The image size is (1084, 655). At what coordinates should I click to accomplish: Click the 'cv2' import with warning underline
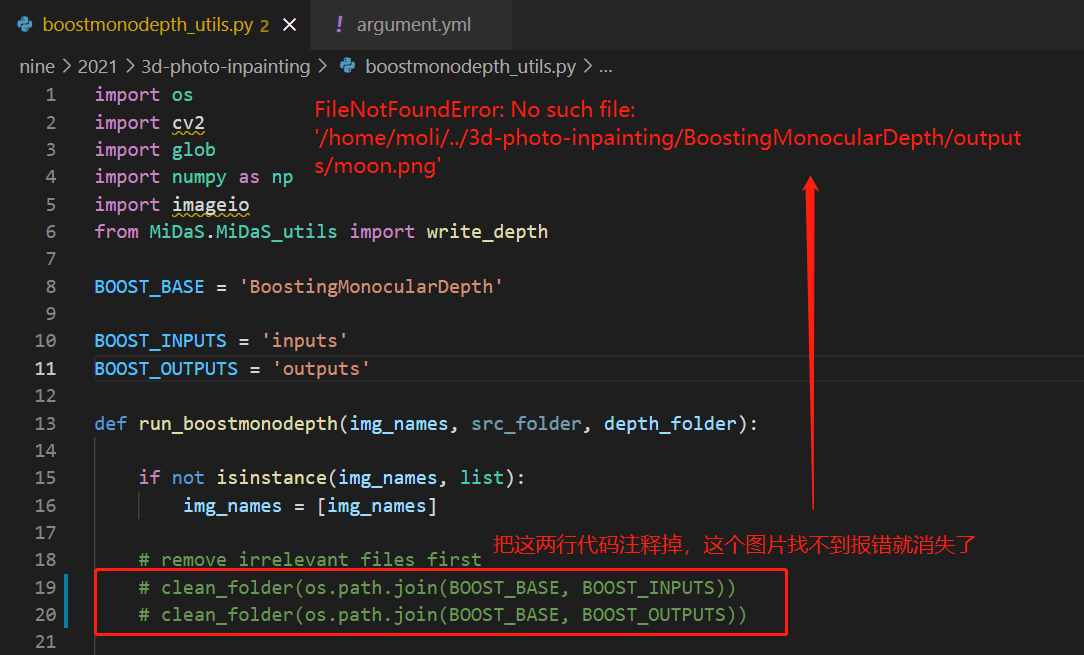188,122
